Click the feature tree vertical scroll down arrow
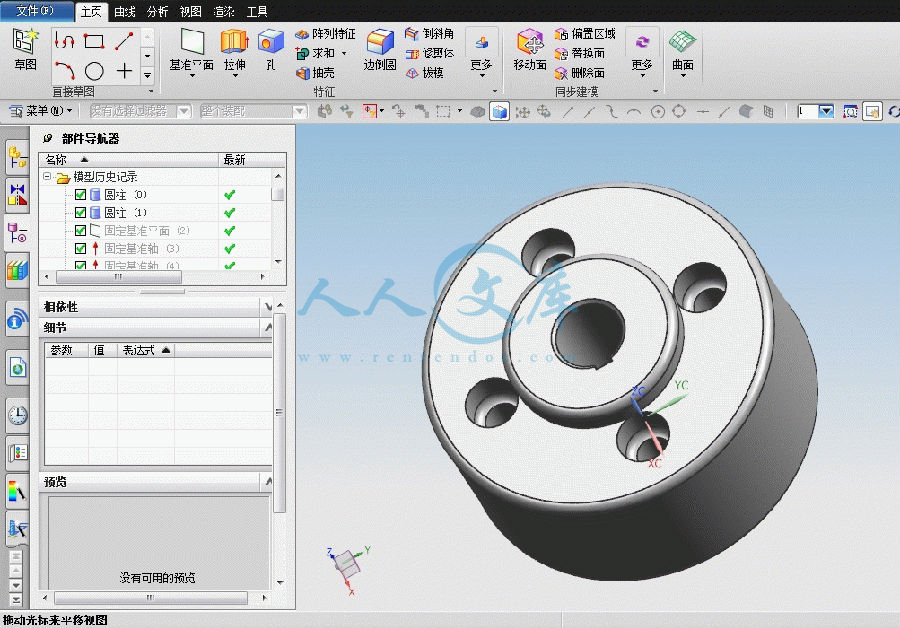Screen dimensions: 900x628 pos(278,262)
